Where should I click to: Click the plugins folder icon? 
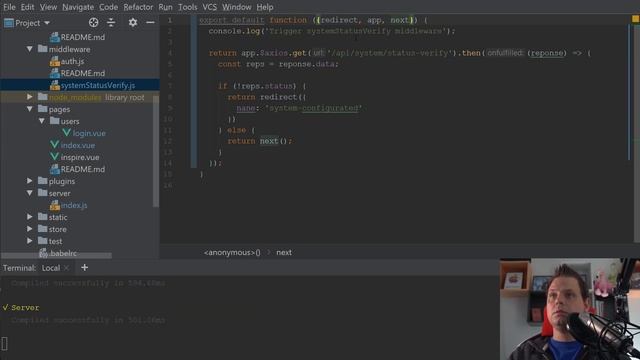42,181
